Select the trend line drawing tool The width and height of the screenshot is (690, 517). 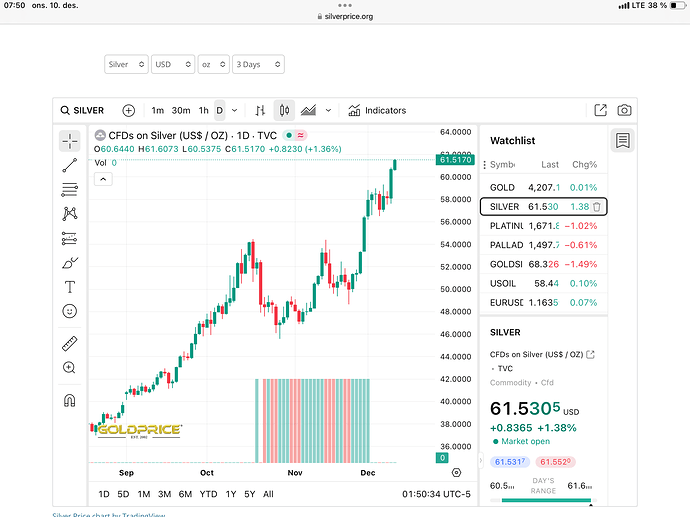69,165
